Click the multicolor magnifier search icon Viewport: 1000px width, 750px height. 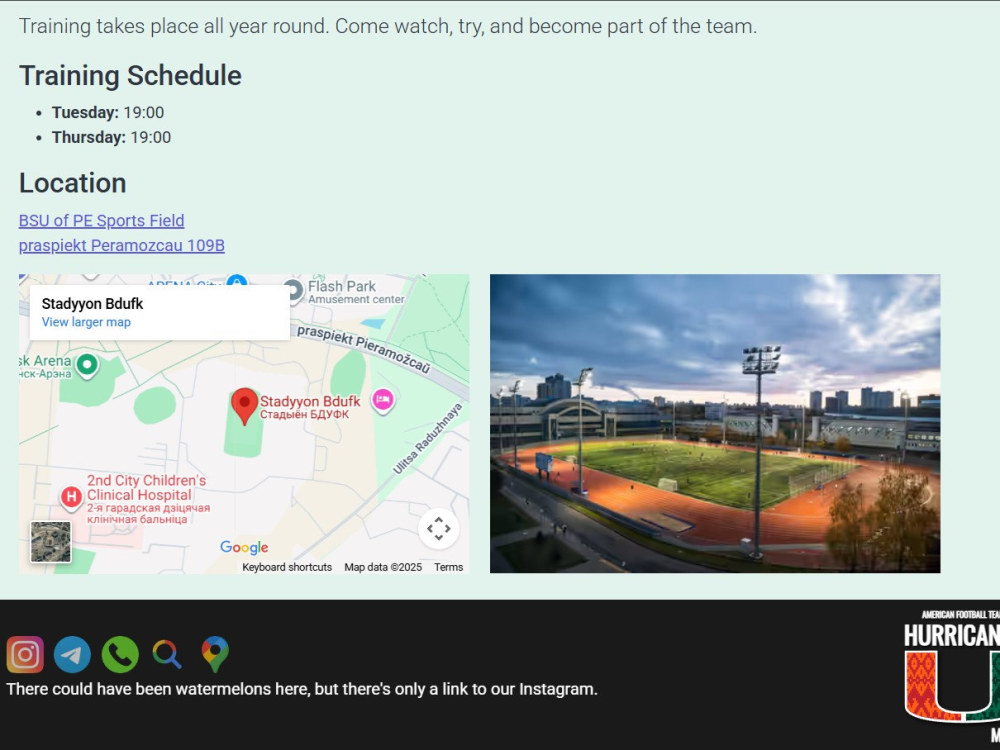click(x=167, y=654)
